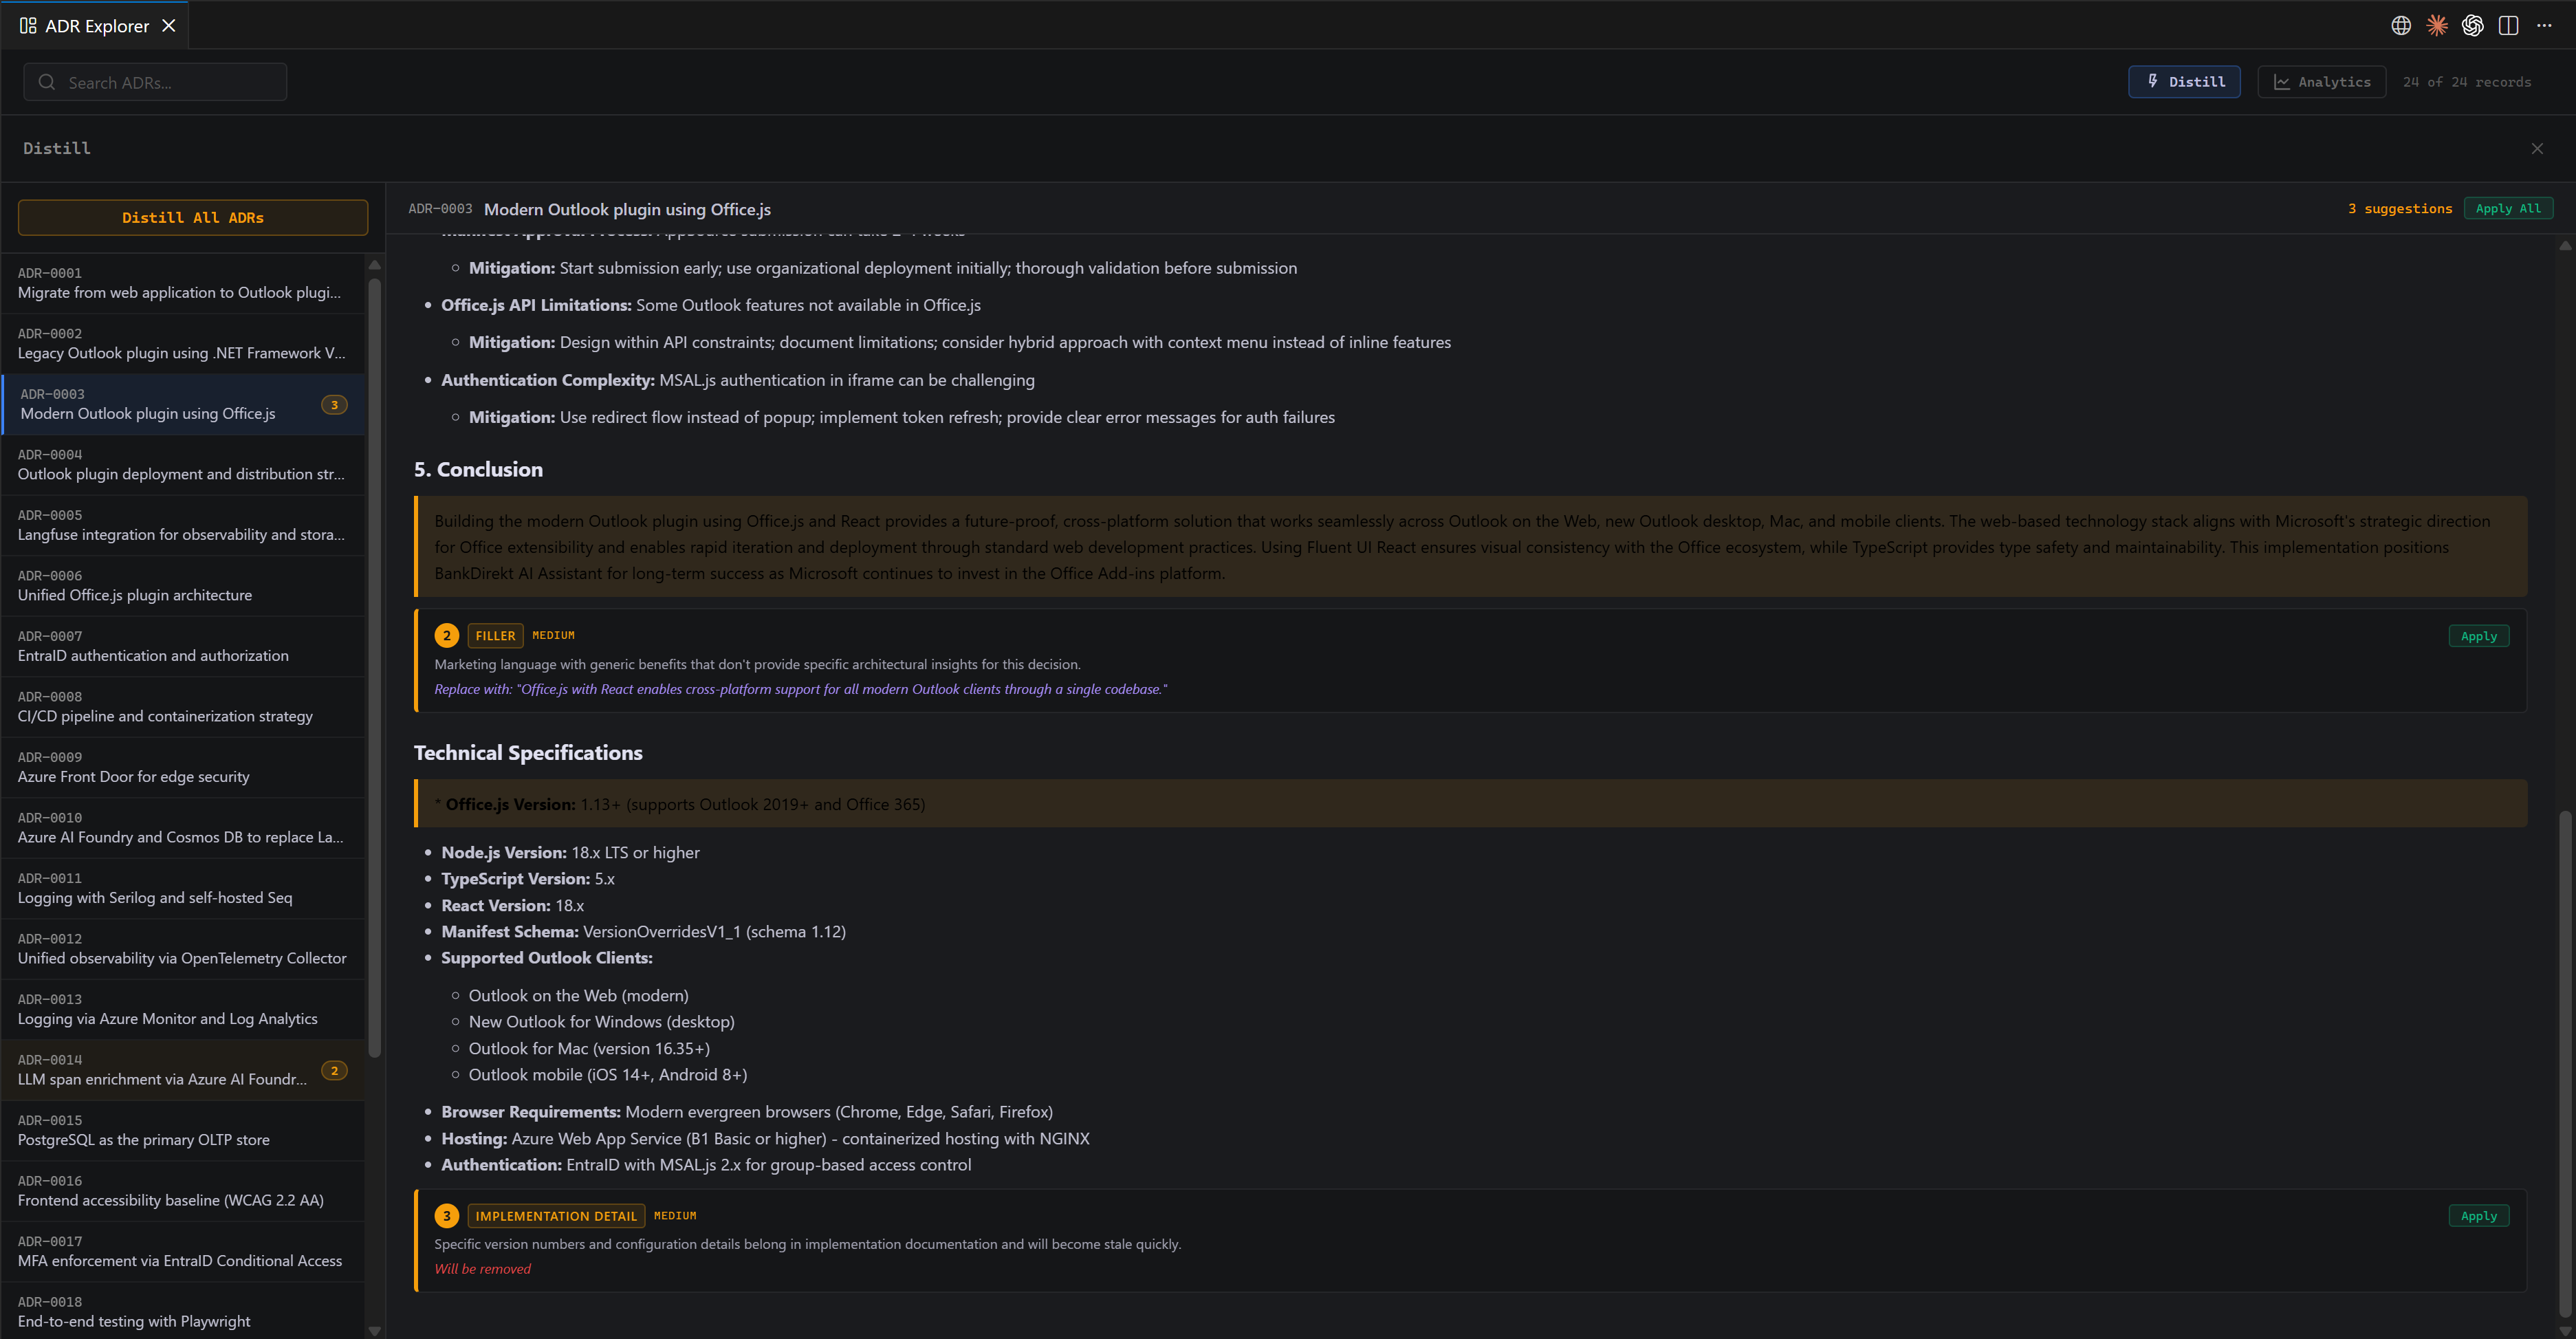This screenshot has width=2576, height=1339.
Task: Apply the FILLER suggestion
Action: [x=2478, y=636]
